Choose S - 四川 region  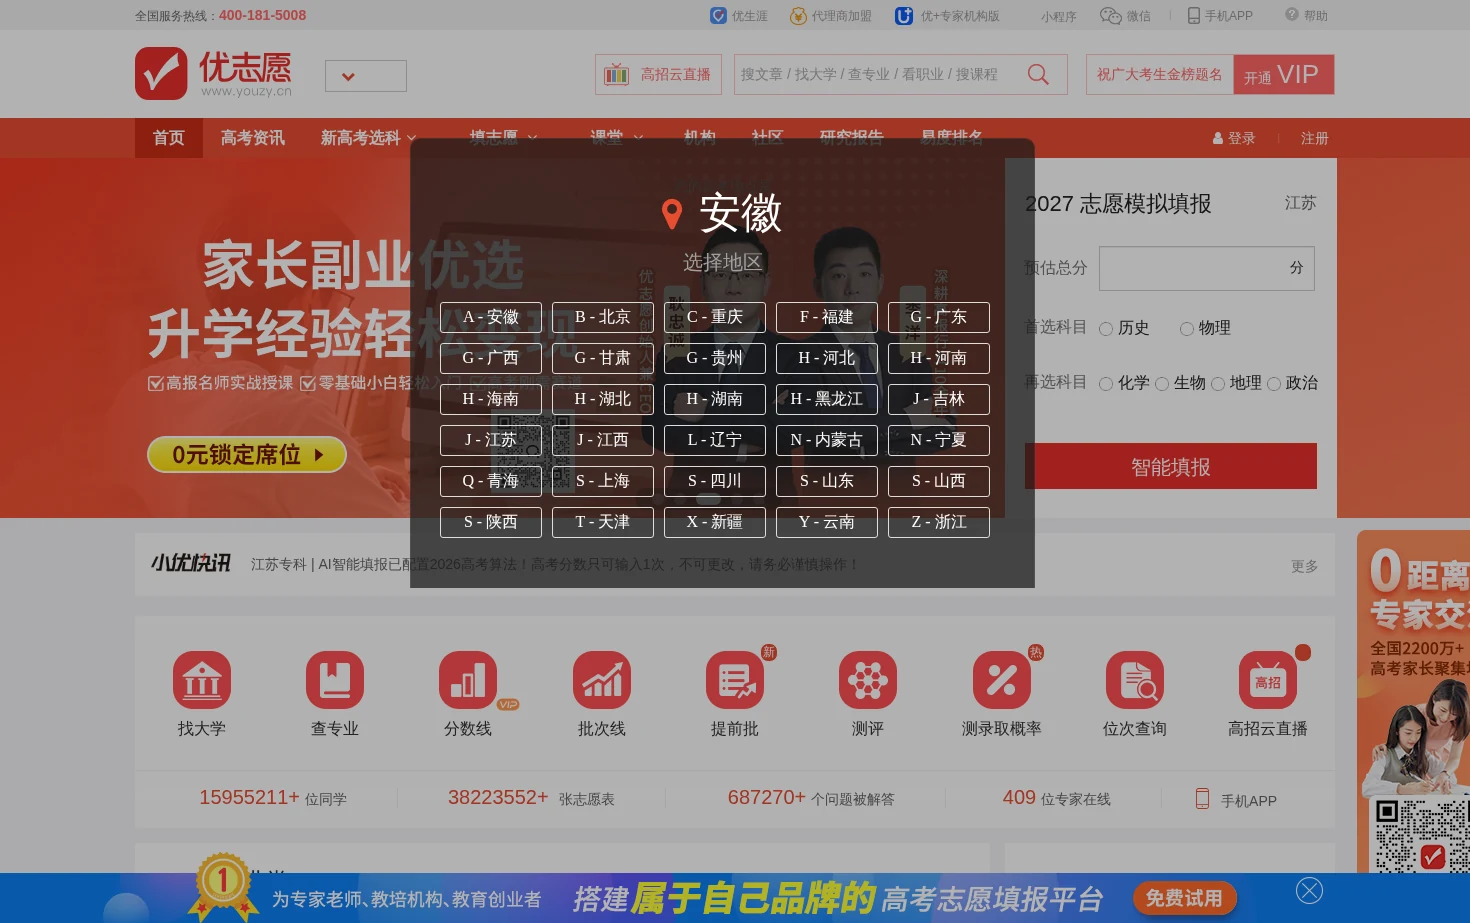(x=715, y=481)
